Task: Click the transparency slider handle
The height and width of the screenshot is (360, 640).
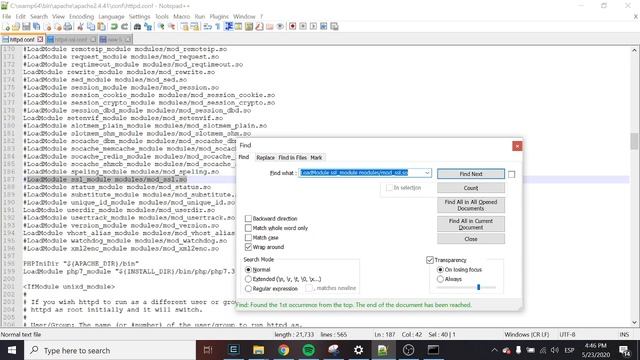Action: pyautogui.click(x=478, y=287)
